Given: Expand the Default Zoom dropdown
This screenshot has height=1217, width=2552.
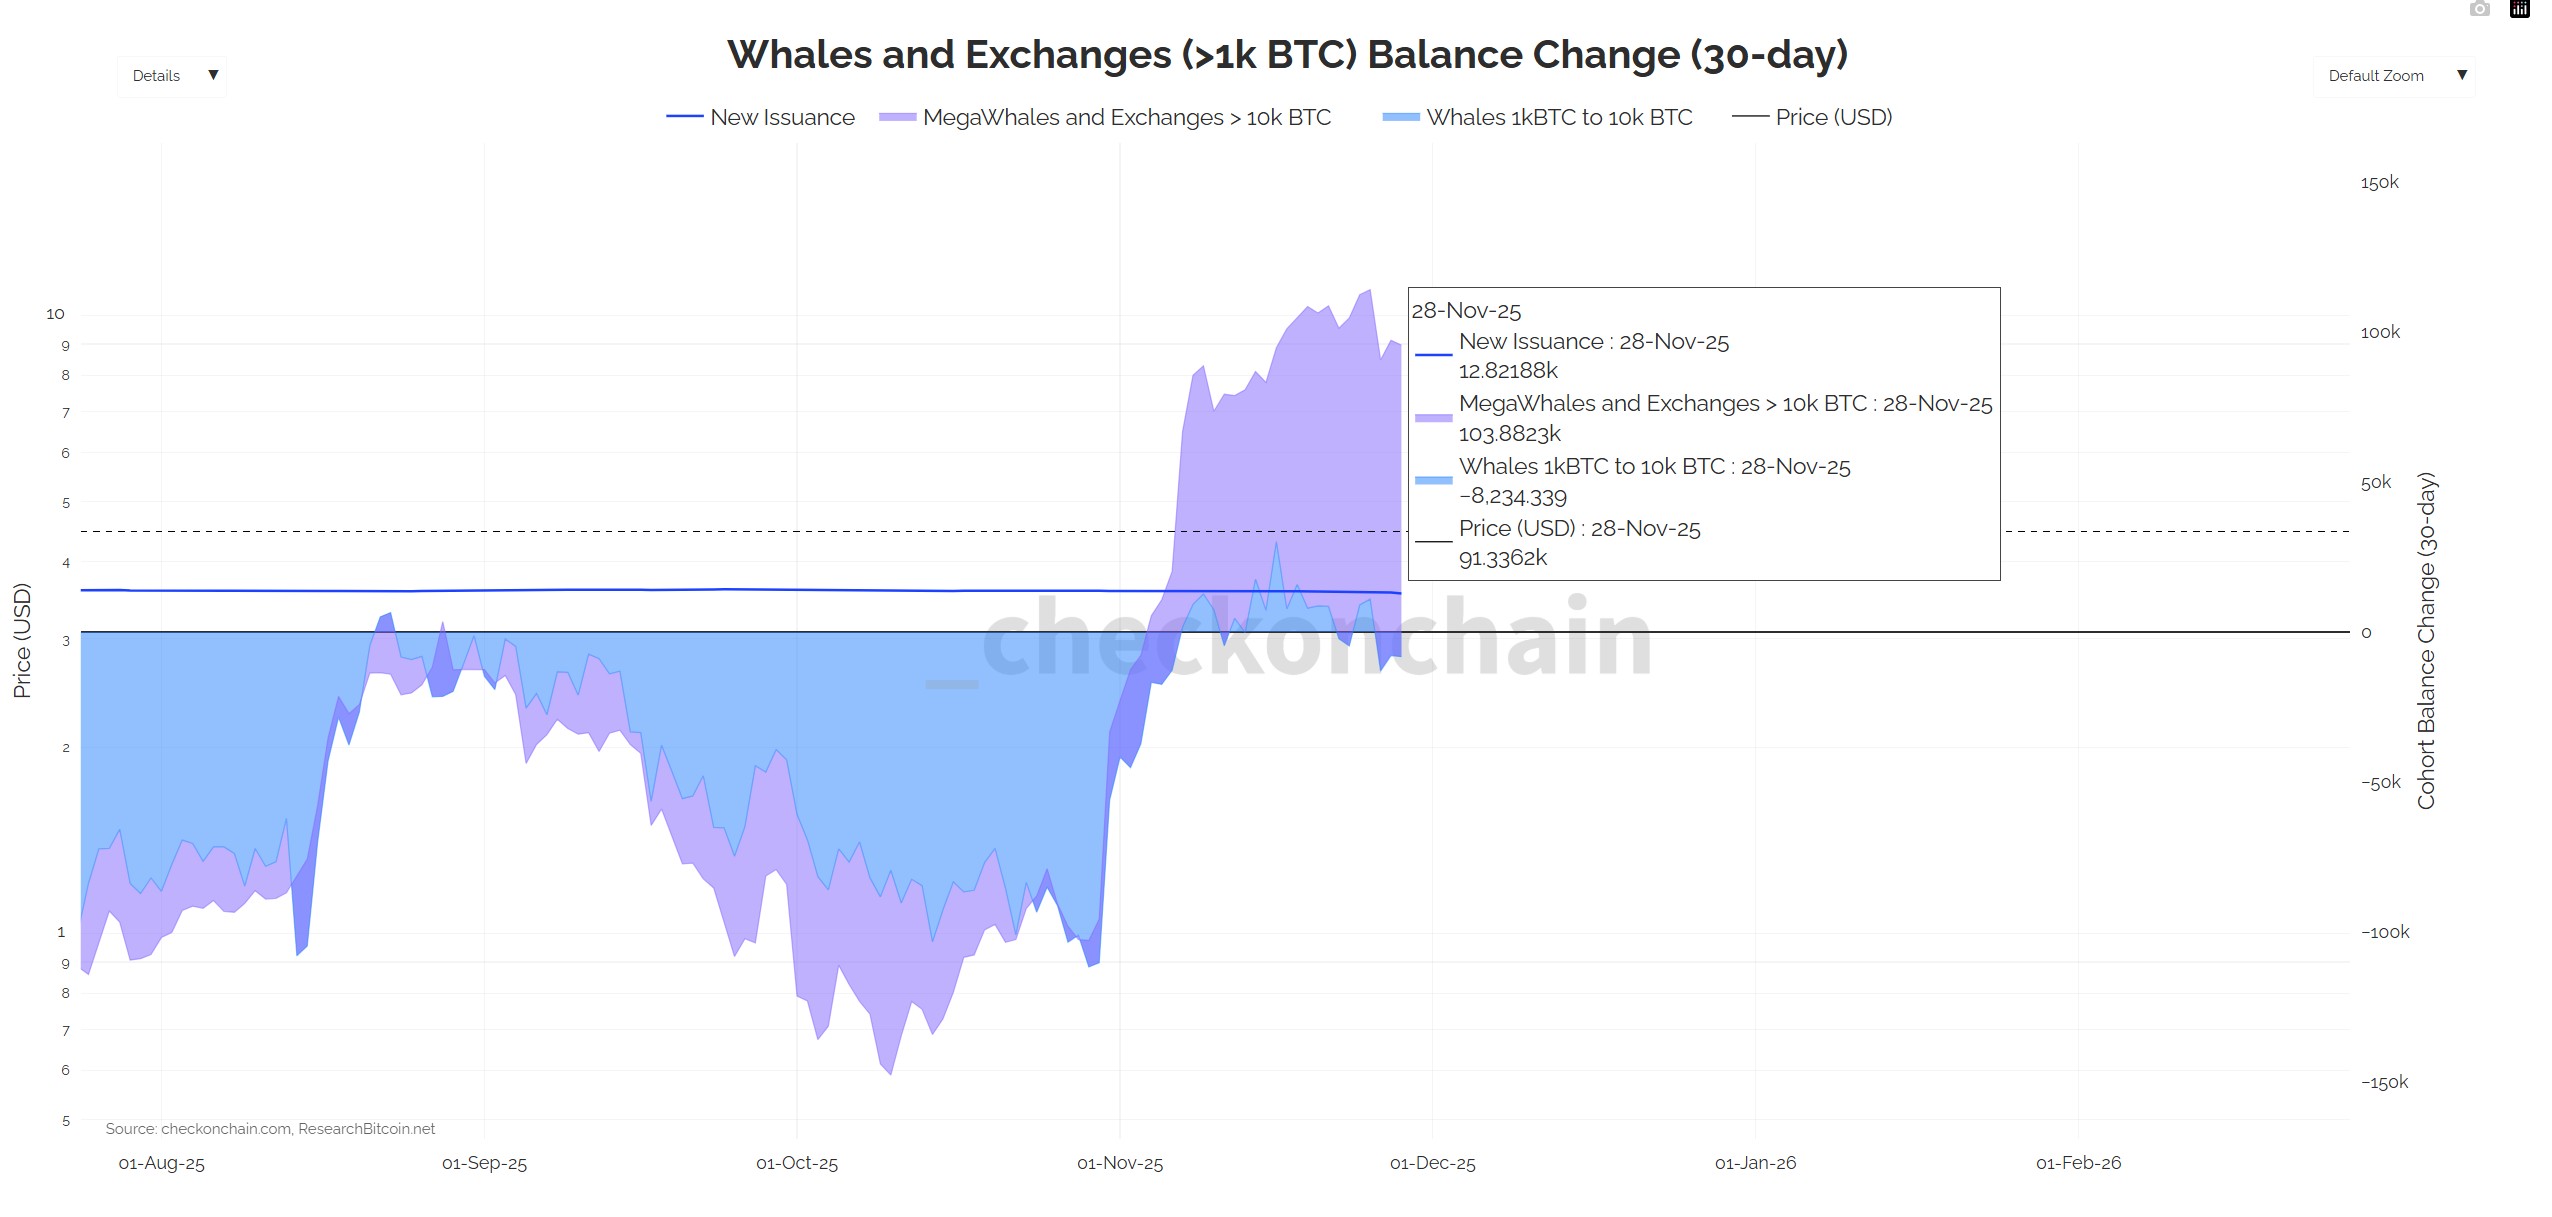Looking at the screenshot, I should click(x=2394, y=76).
